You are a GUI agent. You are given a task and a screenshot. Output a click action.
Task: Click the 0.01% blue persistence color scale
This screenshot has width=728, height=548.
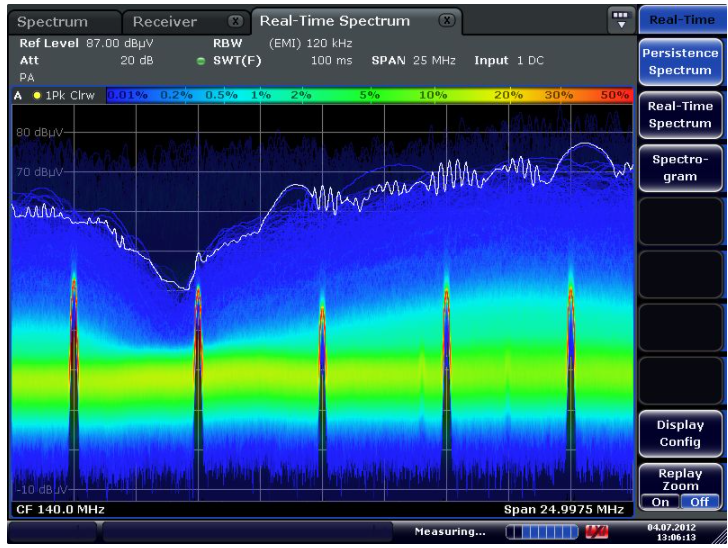[x=127, y=95]
